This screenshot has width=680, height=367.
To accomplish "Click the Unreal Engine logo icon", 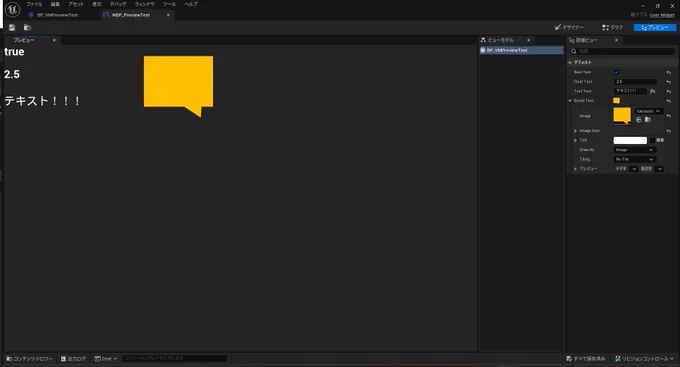I will (13, 9).
